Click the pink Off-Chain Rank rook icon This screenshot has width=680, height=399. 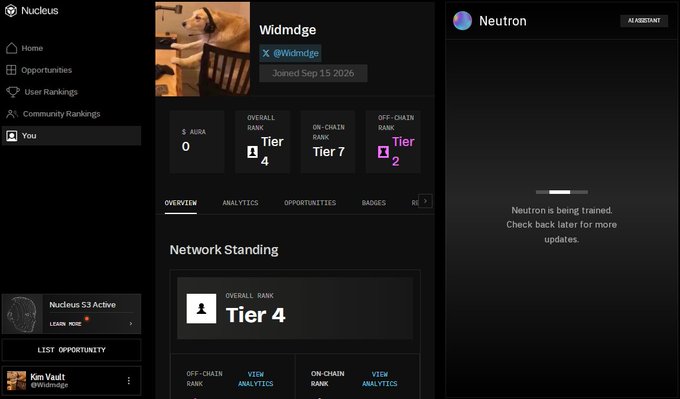tap(383, 152)
